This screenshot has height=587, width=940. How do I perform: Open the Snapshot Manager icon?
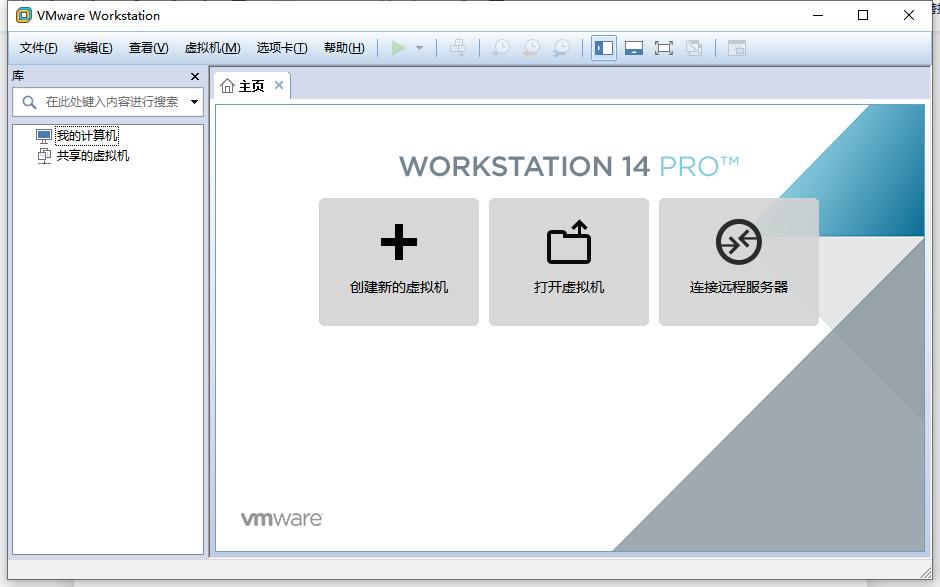point(561,47)
